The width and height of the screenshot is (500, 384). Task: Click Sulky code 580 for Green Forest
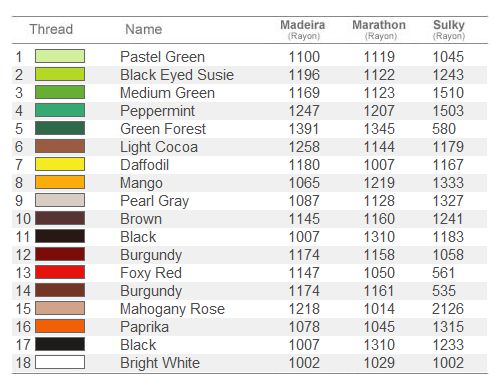point(444,129)
